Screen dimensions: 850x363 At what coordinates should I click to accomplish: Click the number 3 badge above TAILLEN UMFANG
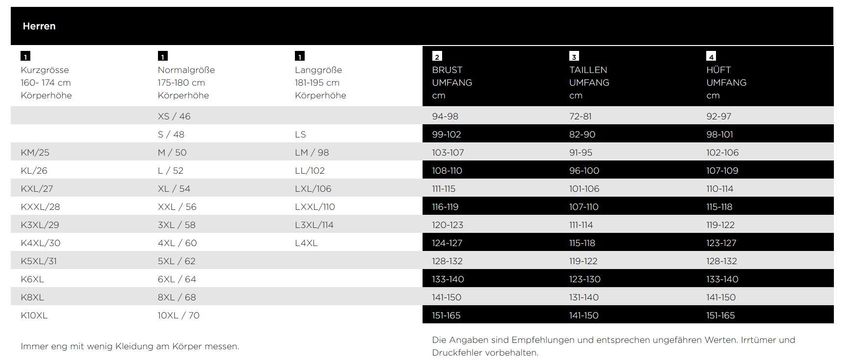tap(574, 56)
